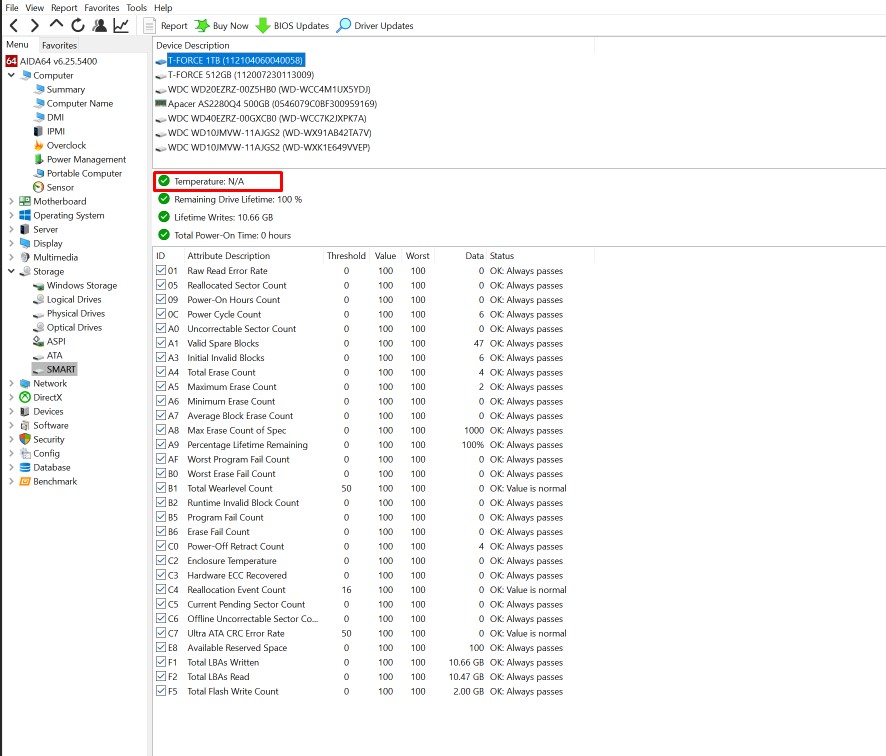This screenshot has width=886, height=756.
Task: Open the graph chart icon
Action: click(x=121, y=25)
